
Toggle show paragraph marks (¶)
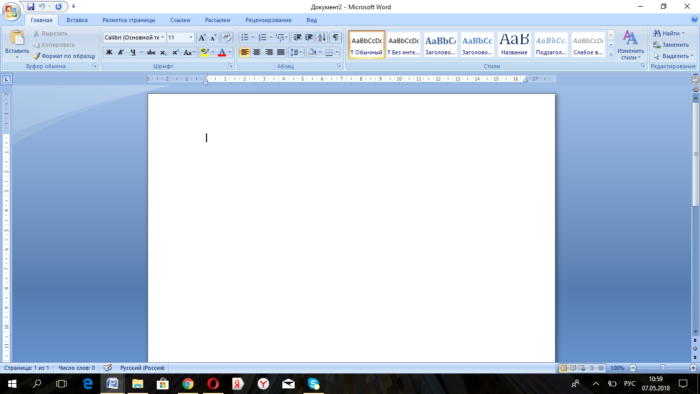click(x=335, y=37)
